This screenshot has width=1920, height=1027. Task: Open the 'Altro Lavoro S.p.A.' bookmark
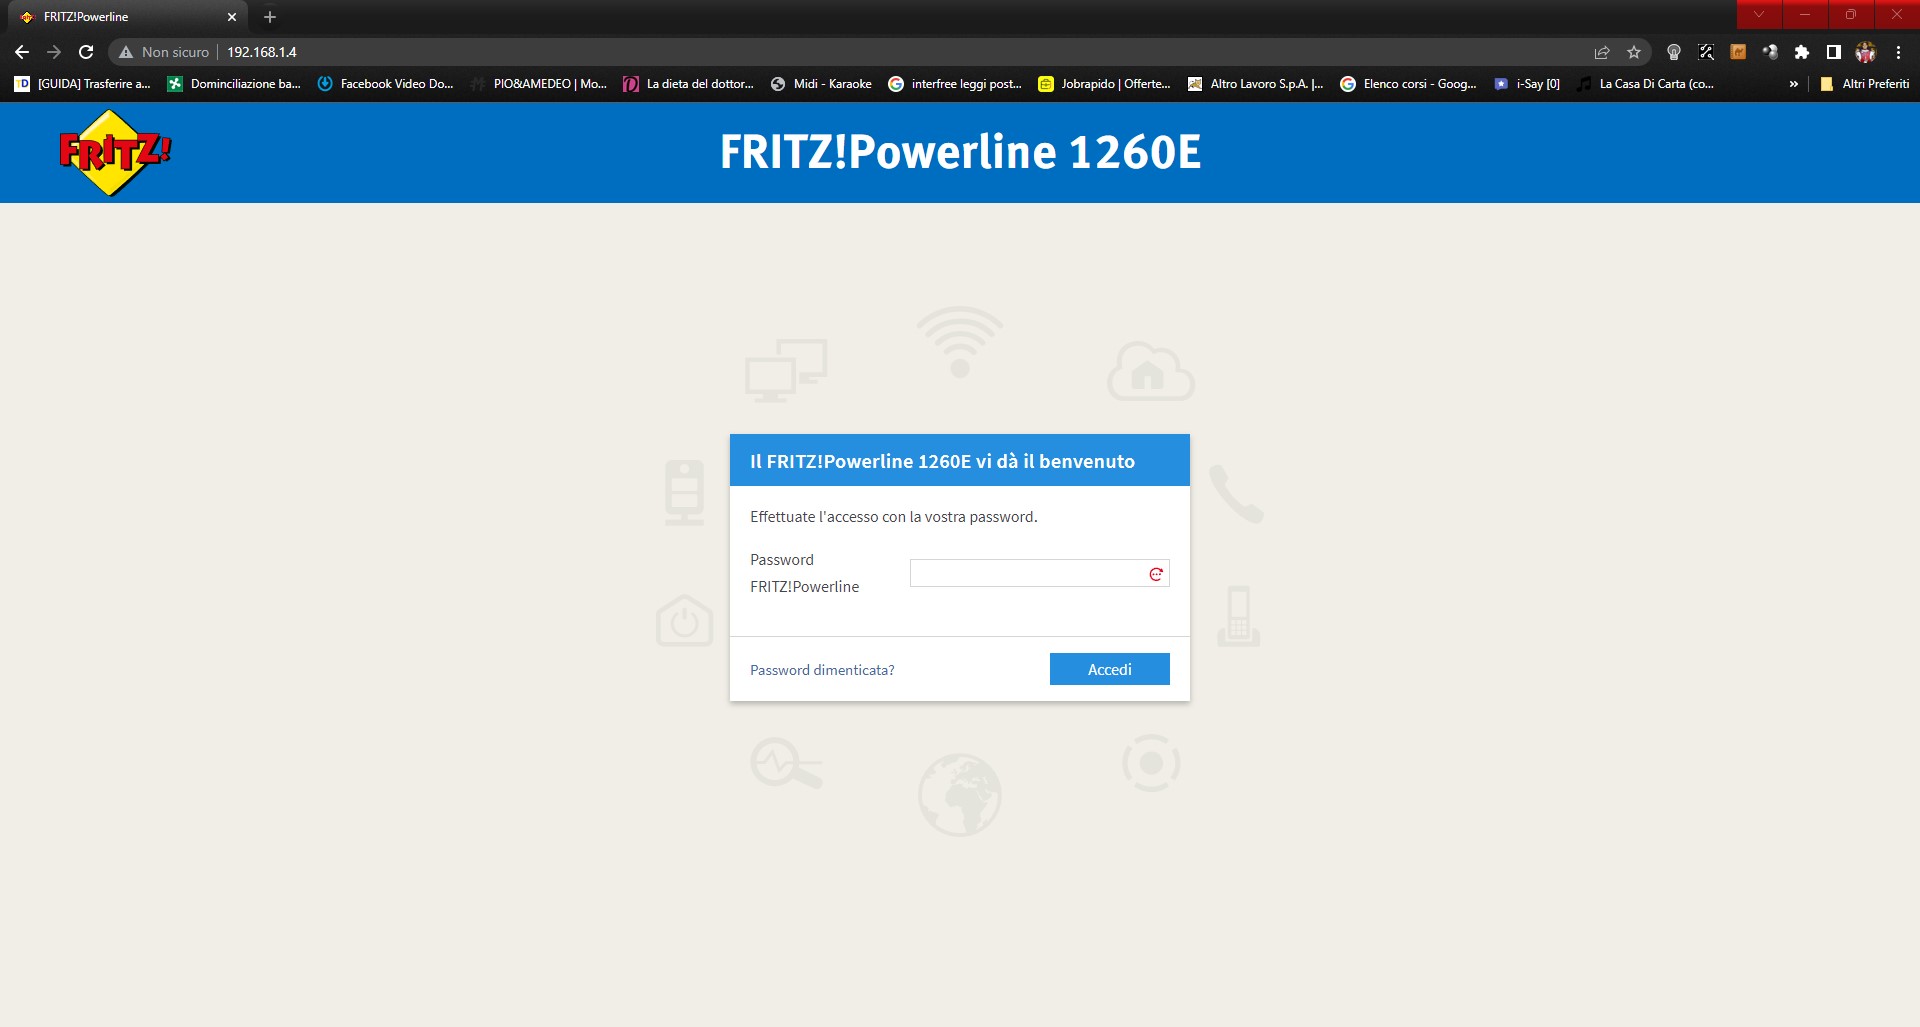pos(1255,84)
